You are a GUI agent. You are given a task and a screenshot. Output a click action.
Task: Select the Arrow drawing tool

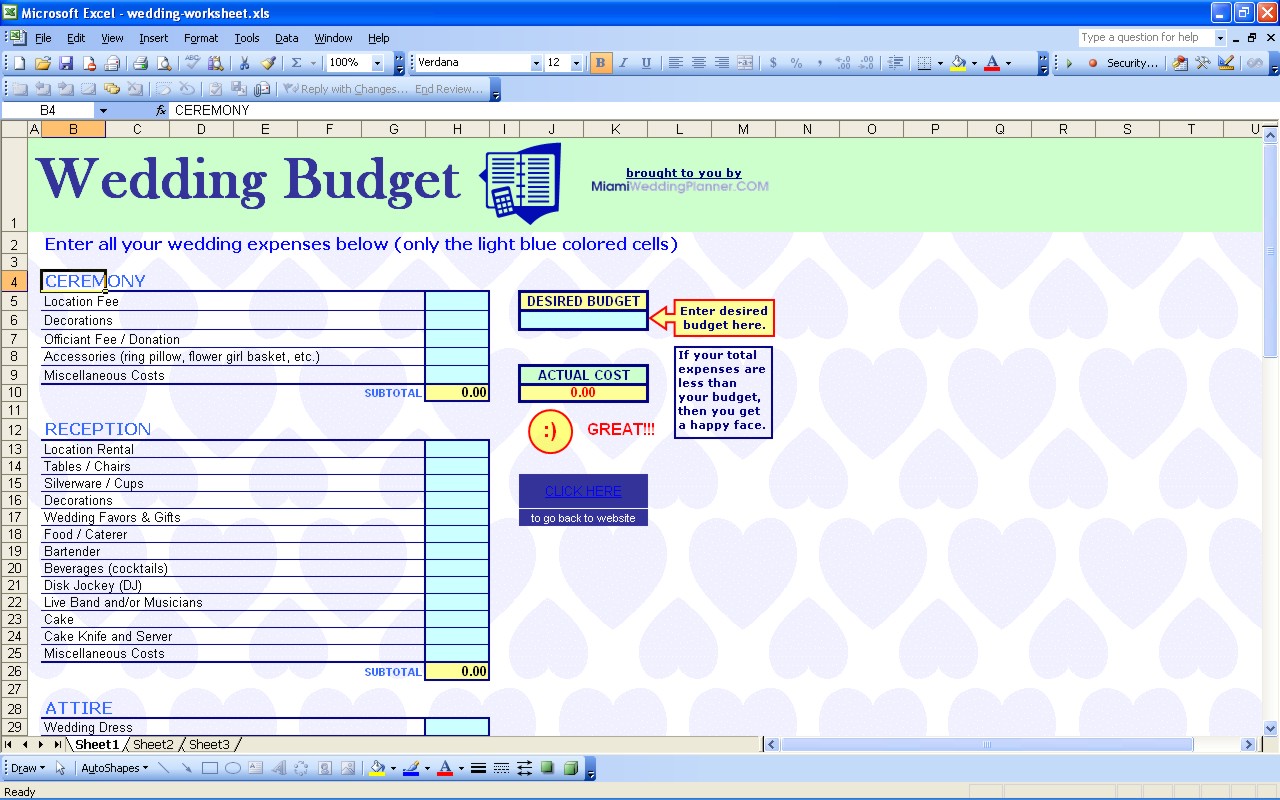[187, 768]
